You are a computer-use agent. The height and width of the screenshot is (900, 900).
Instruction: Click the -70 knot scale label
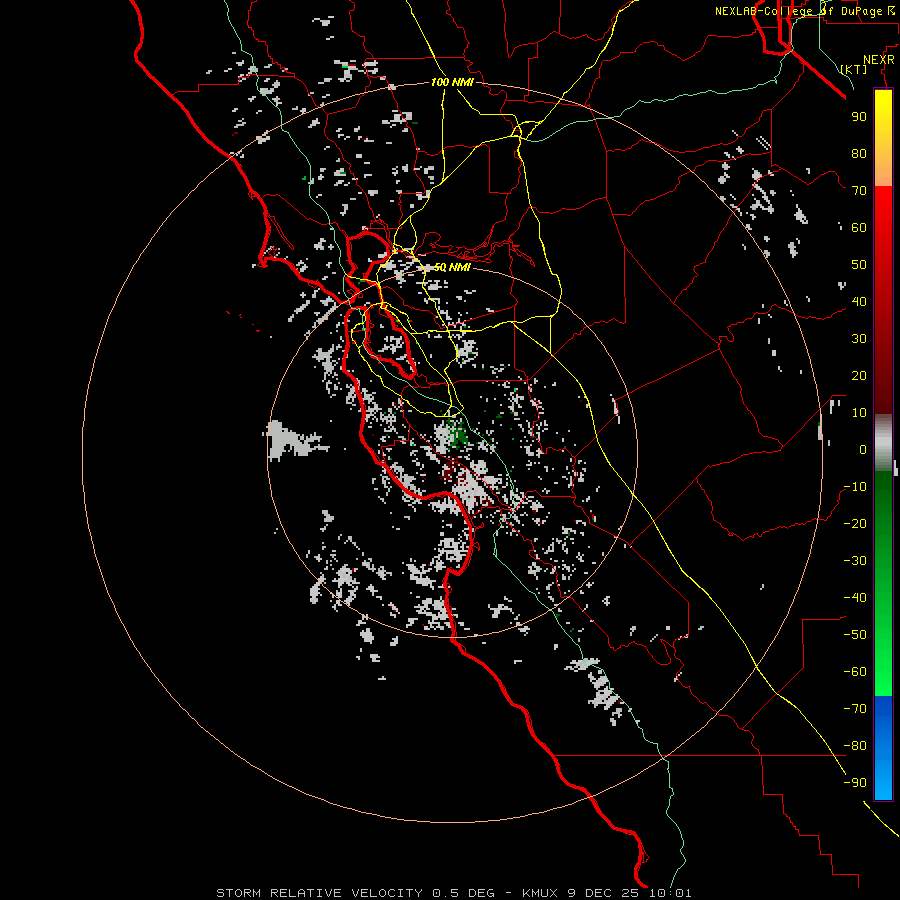click(855, 709)
